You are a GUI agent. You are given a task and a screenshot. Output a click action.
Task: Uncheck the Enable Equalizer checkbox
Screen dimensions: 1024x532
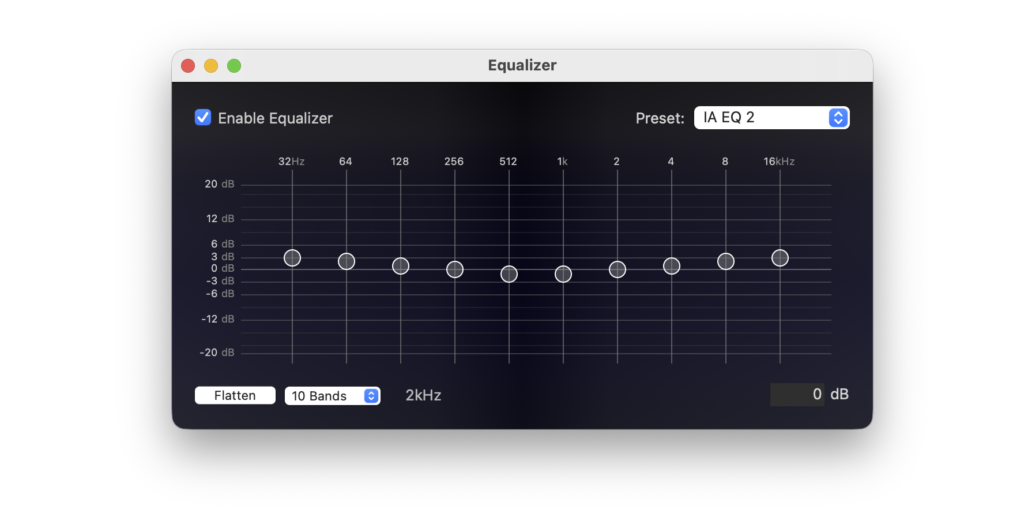[202, 117]
